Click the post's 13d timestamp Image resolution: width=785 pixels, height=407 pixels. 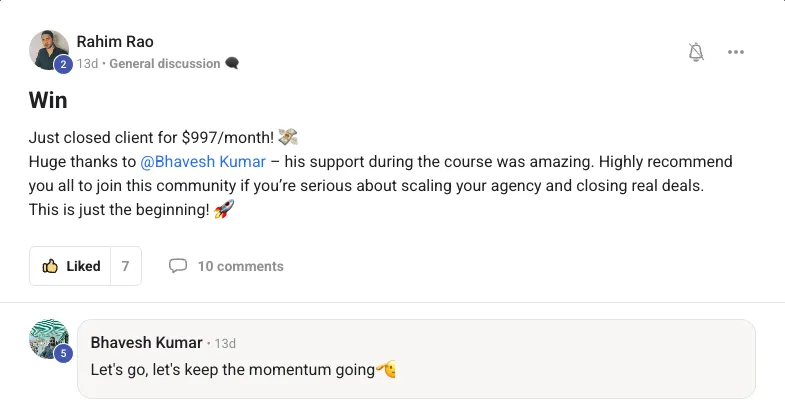(x=87, y=64)
